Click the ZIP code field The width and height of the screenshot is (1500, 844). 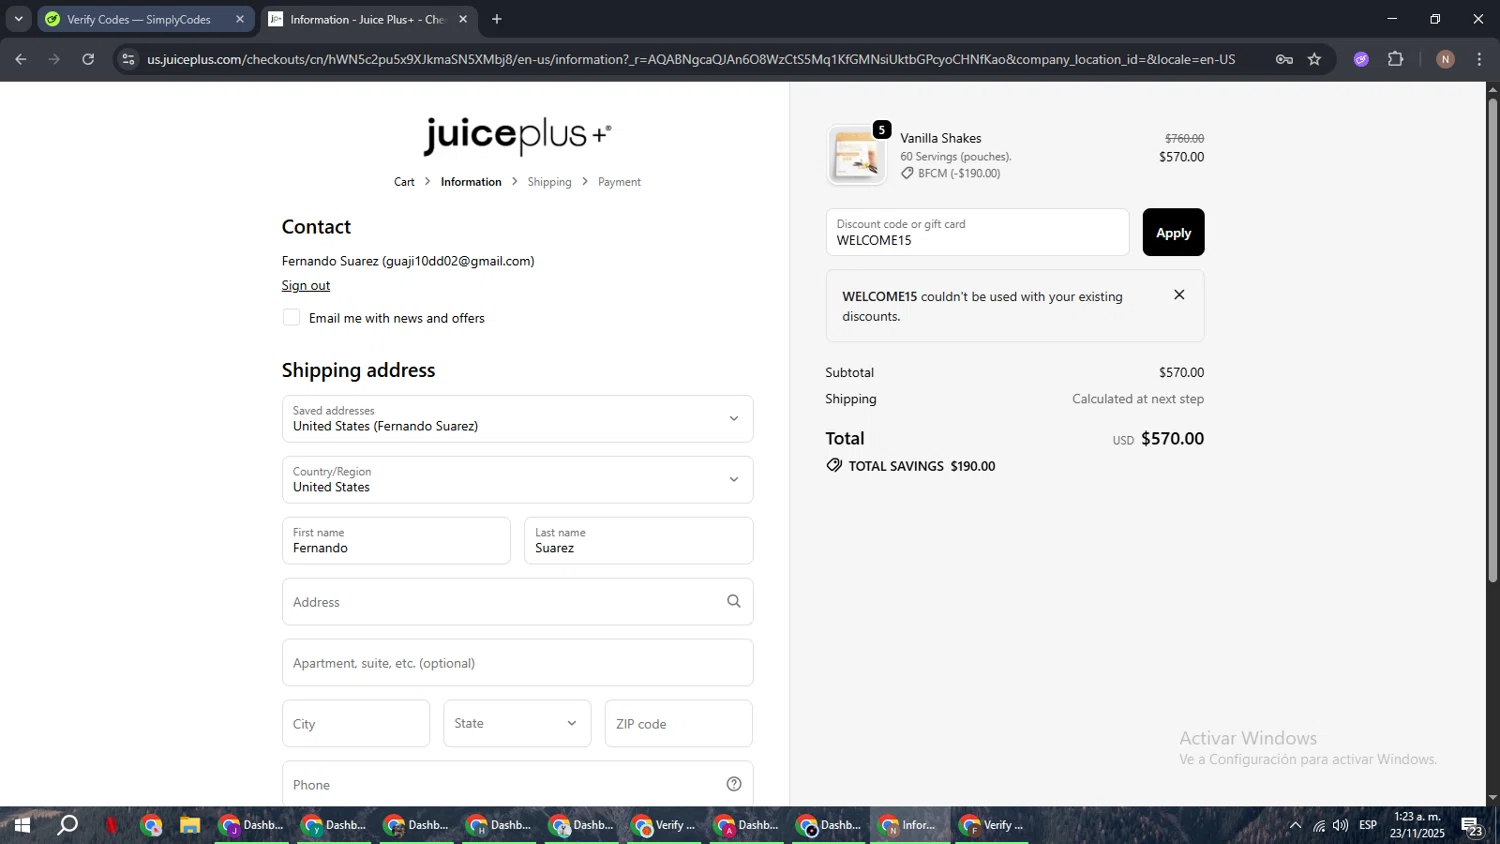[678, 724]
